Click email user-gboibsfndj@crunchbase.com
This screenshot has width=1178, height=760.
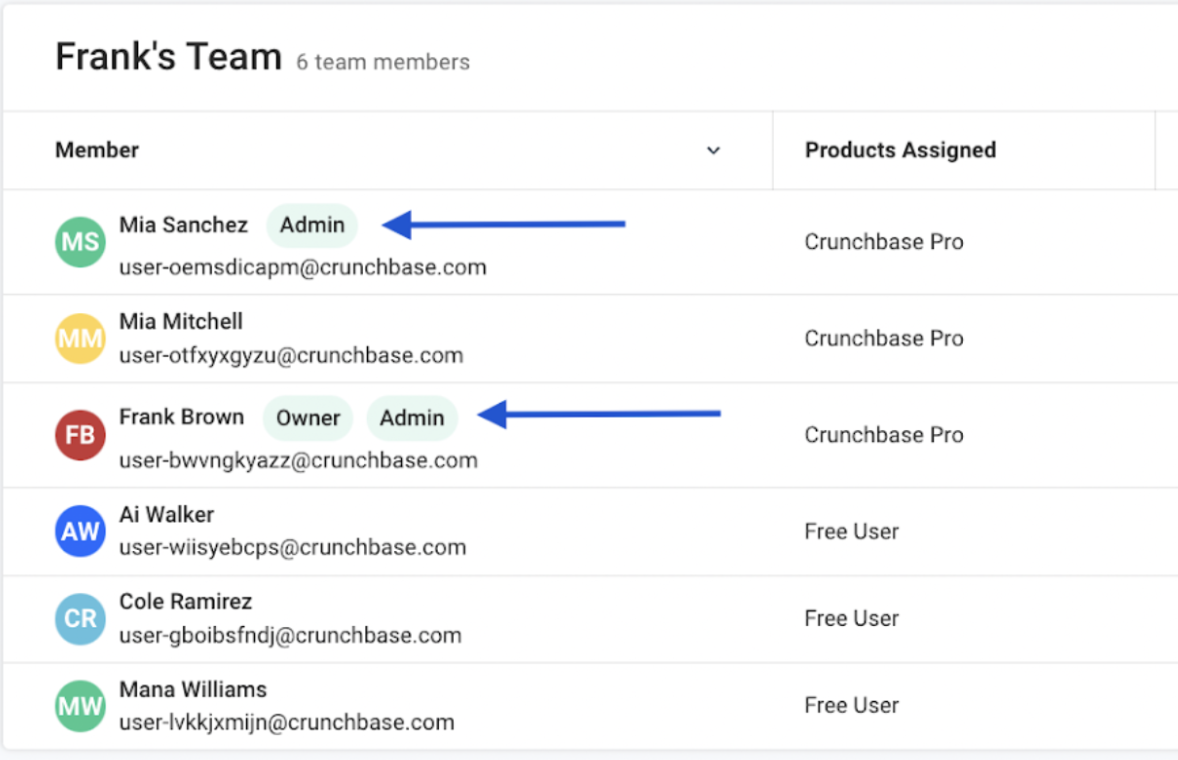(291, 635)
